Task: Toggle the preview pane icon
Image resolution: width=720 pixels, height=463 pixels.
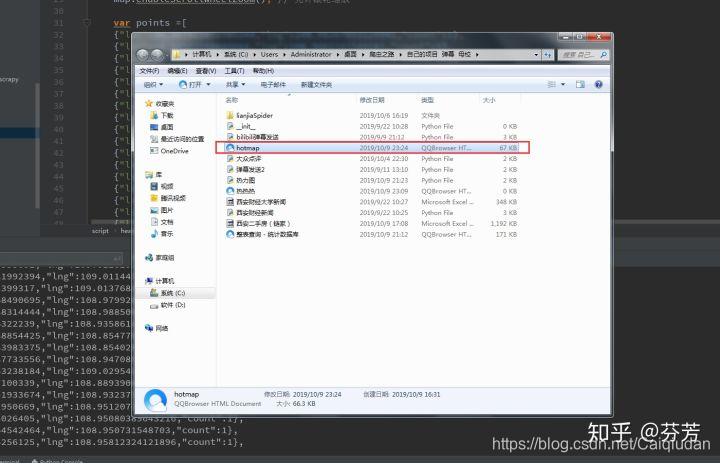Action: [580, 84]
